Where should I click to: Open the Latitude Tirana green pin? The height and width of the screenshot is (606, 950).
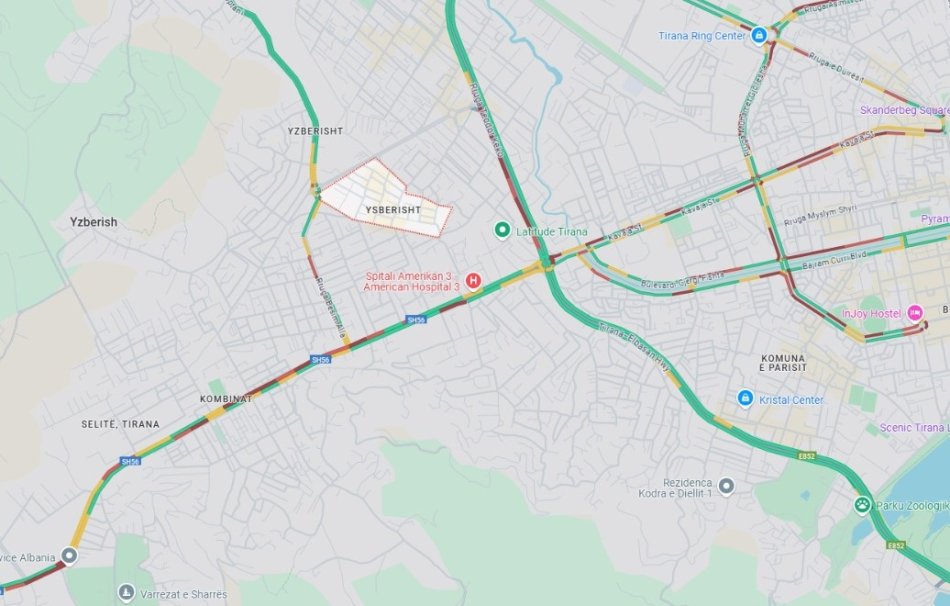[502, 230]
